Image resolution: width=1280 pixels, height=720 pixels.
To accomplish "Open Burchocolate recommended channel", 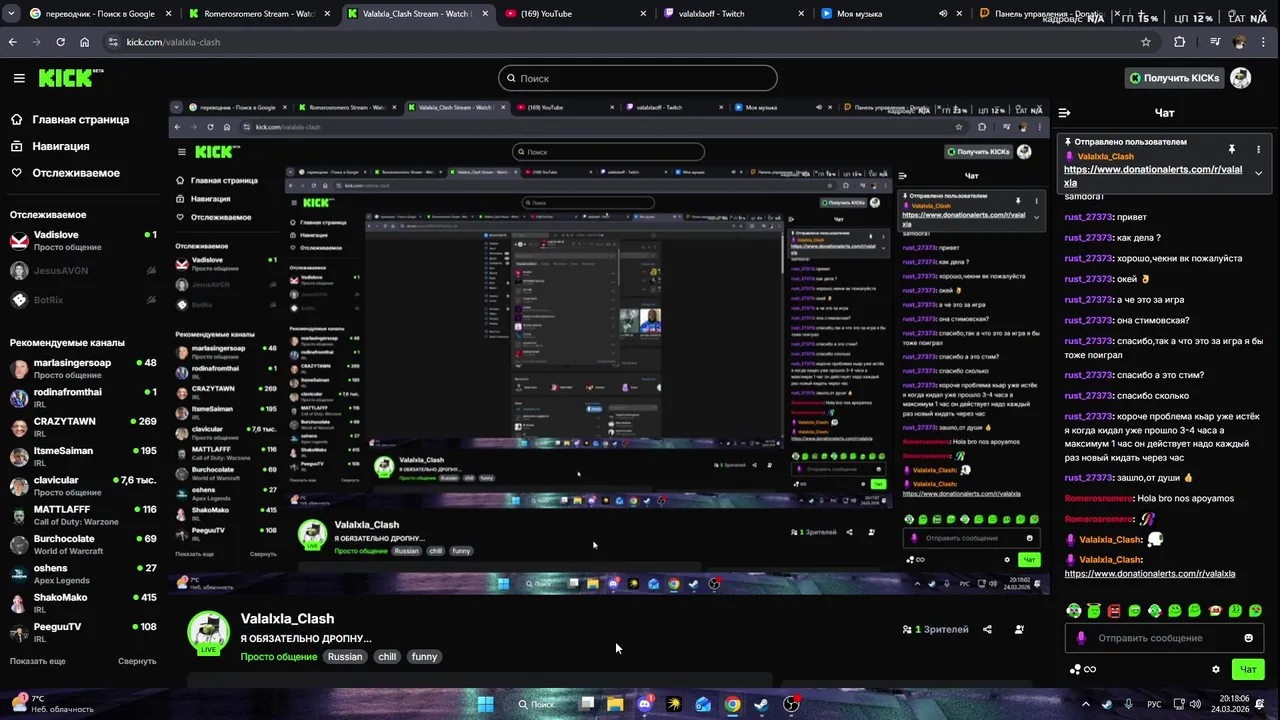I will (x=82, y=544).
